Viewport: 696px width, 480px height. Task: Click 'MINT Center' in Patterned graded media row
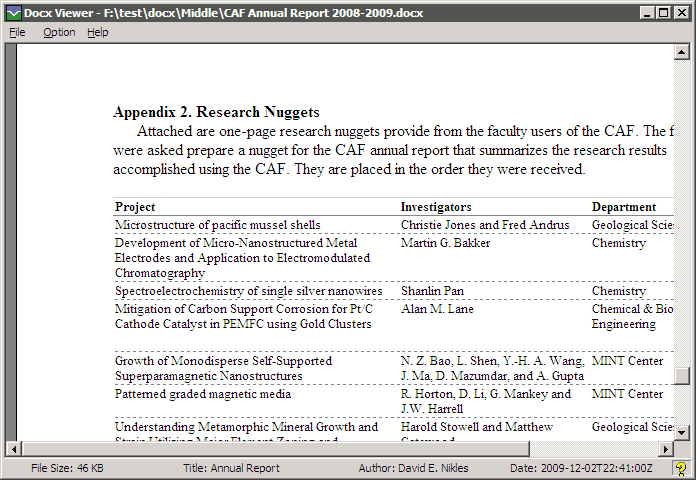coord(627,394)
